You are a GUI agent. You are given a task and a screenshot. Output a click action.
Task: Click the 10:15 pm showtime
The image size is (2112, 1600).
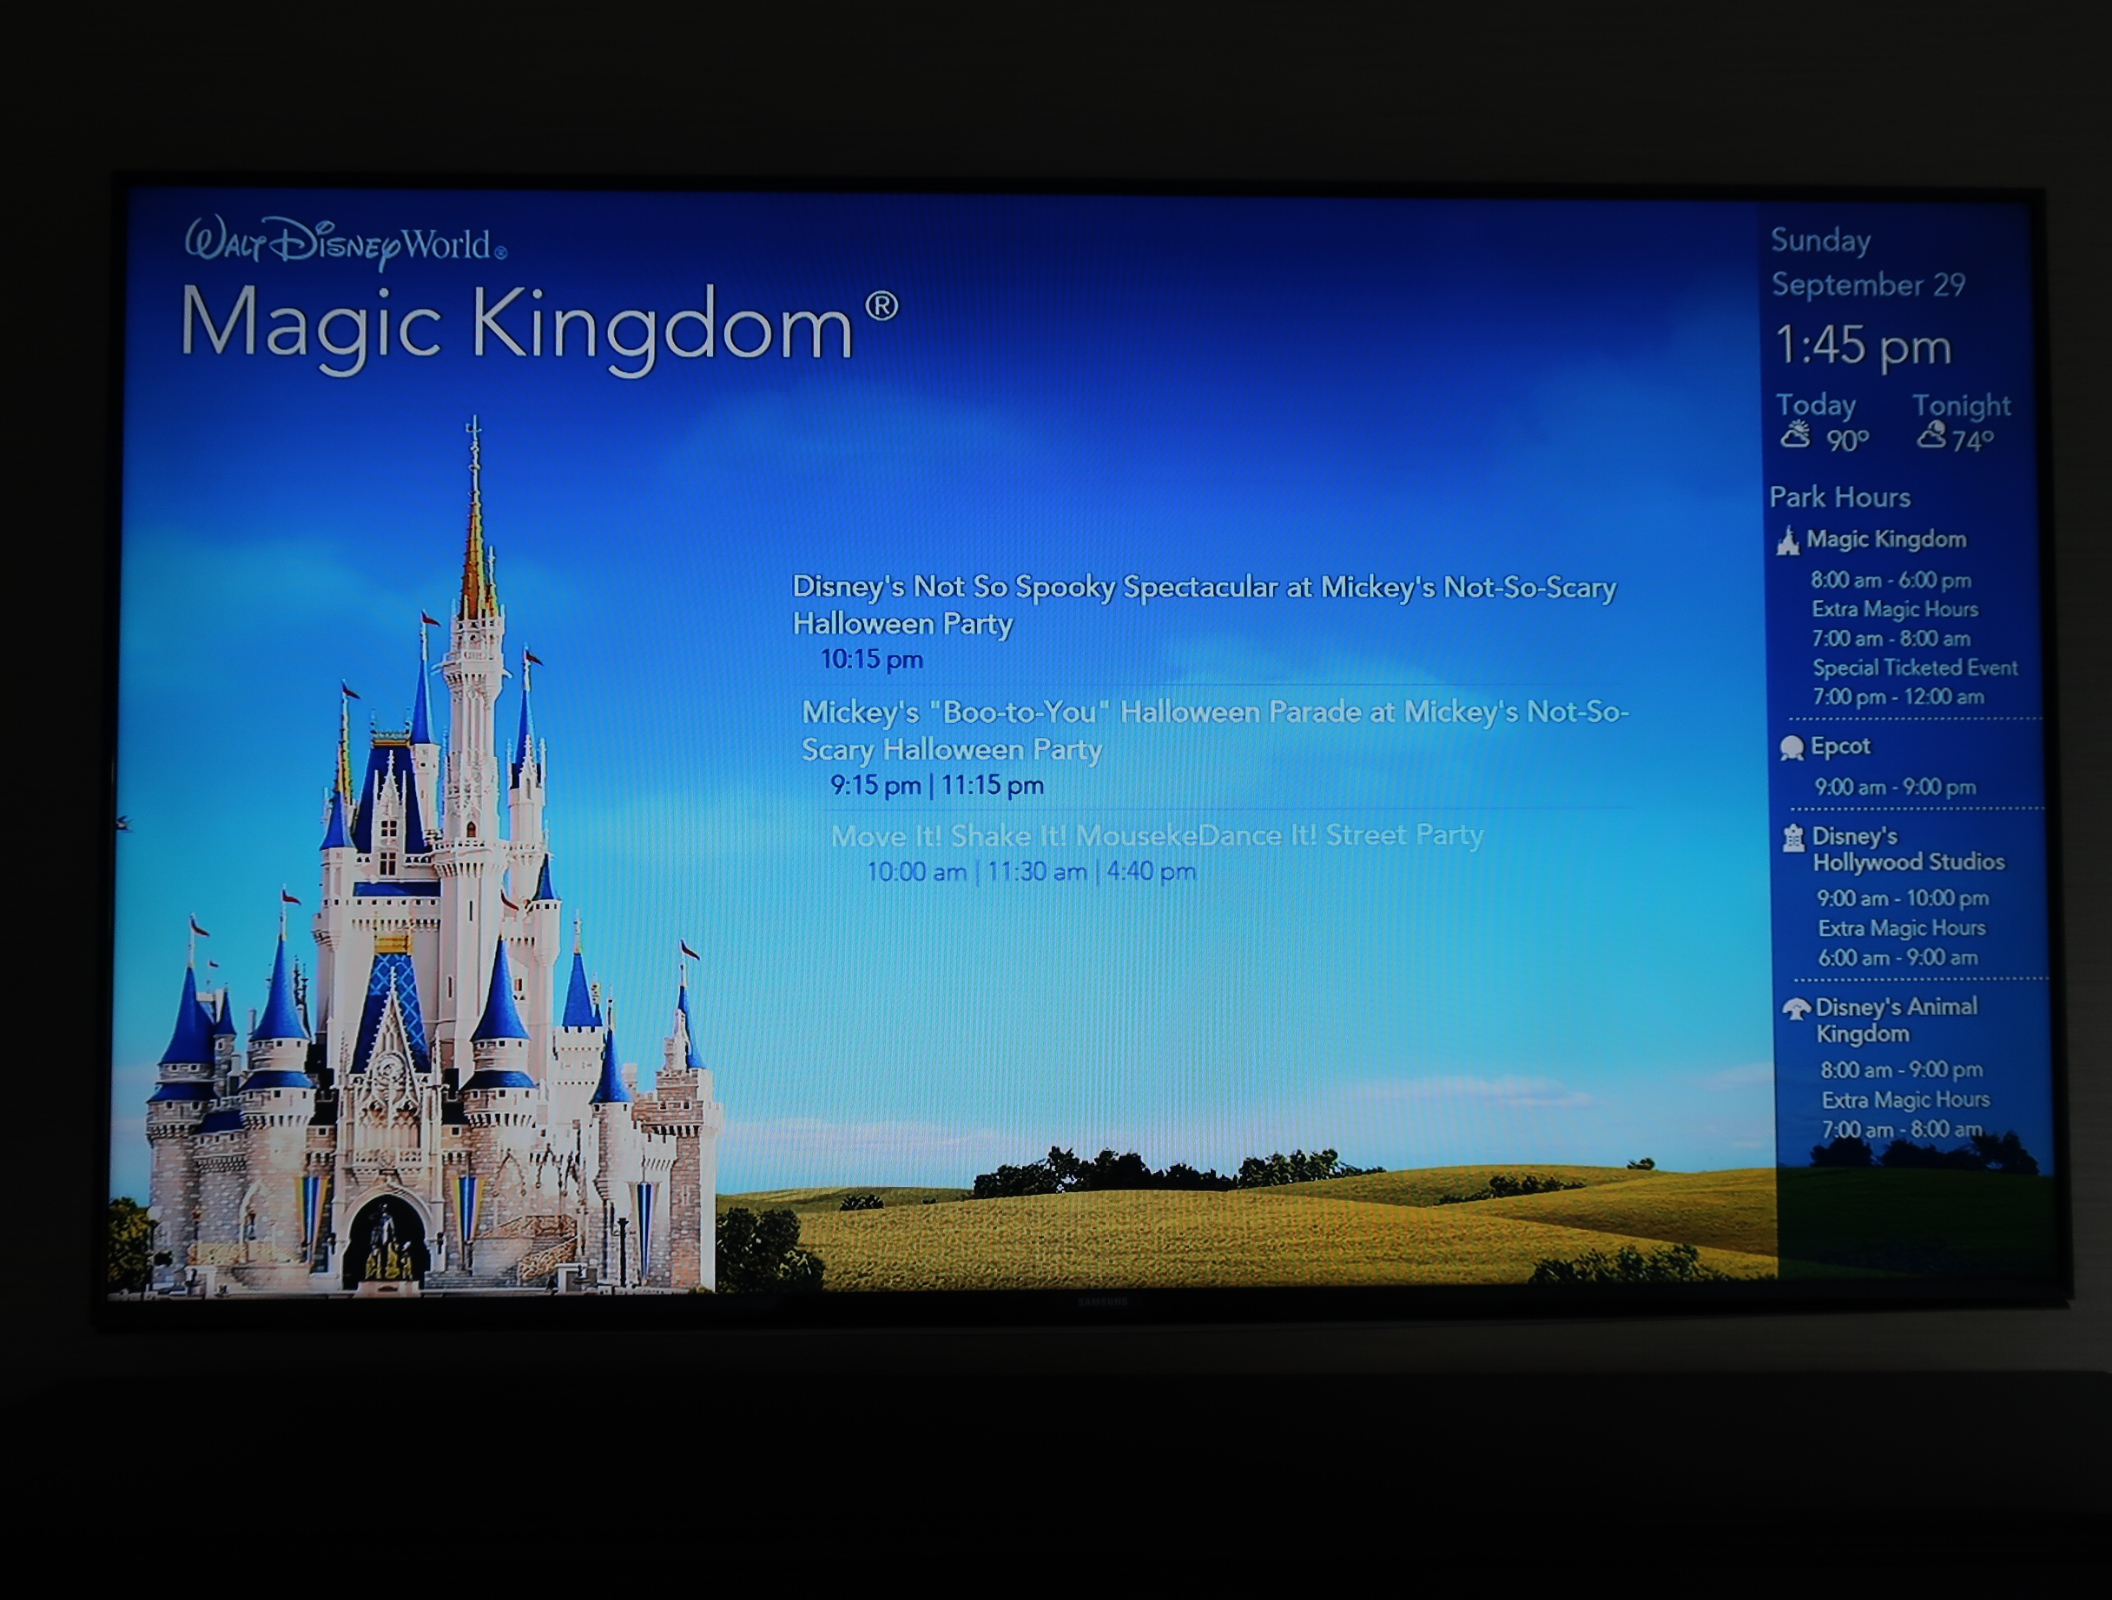coord(871,660)
